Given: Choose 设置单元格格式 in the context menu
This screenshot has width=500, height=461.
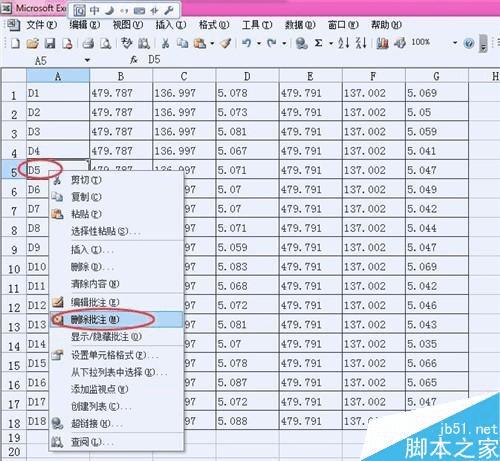Looking at the screenshot, I should [x=117, y=355].
